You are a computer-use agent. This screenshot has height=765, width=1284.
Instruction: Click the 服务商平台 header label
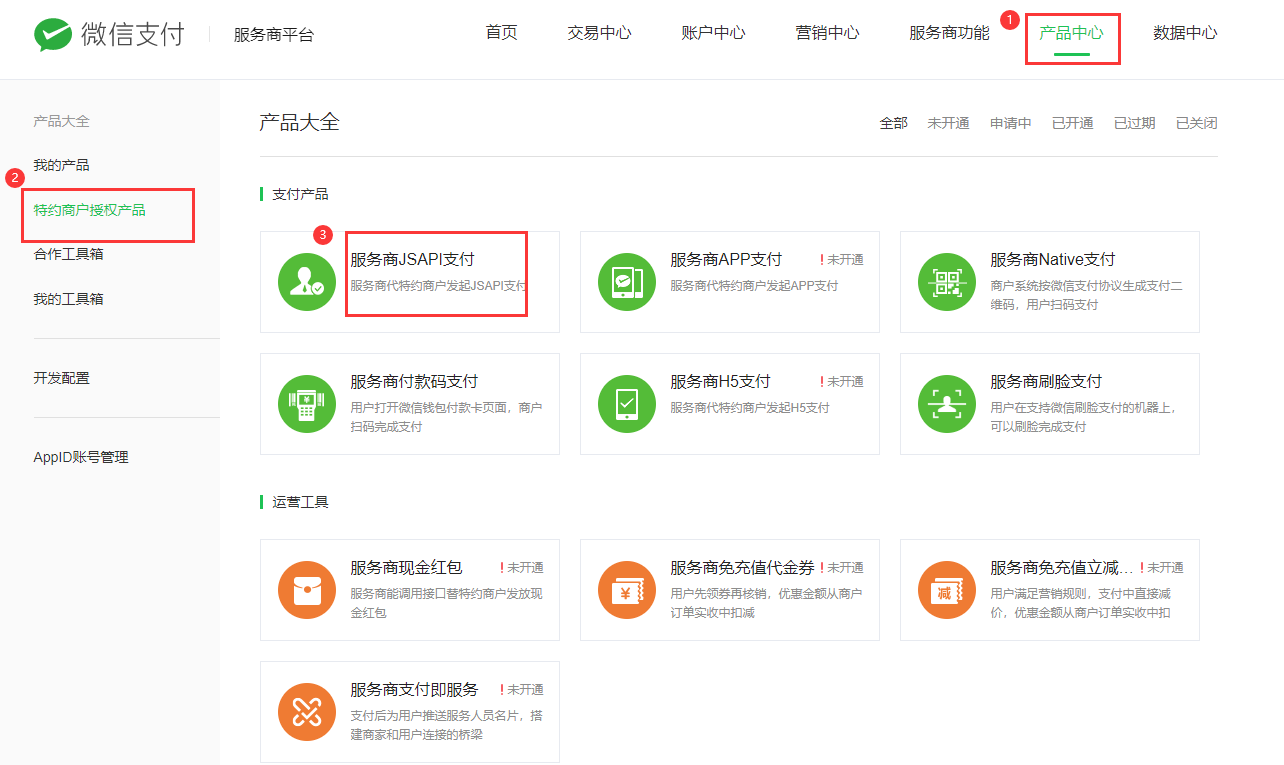coord(273,35)
